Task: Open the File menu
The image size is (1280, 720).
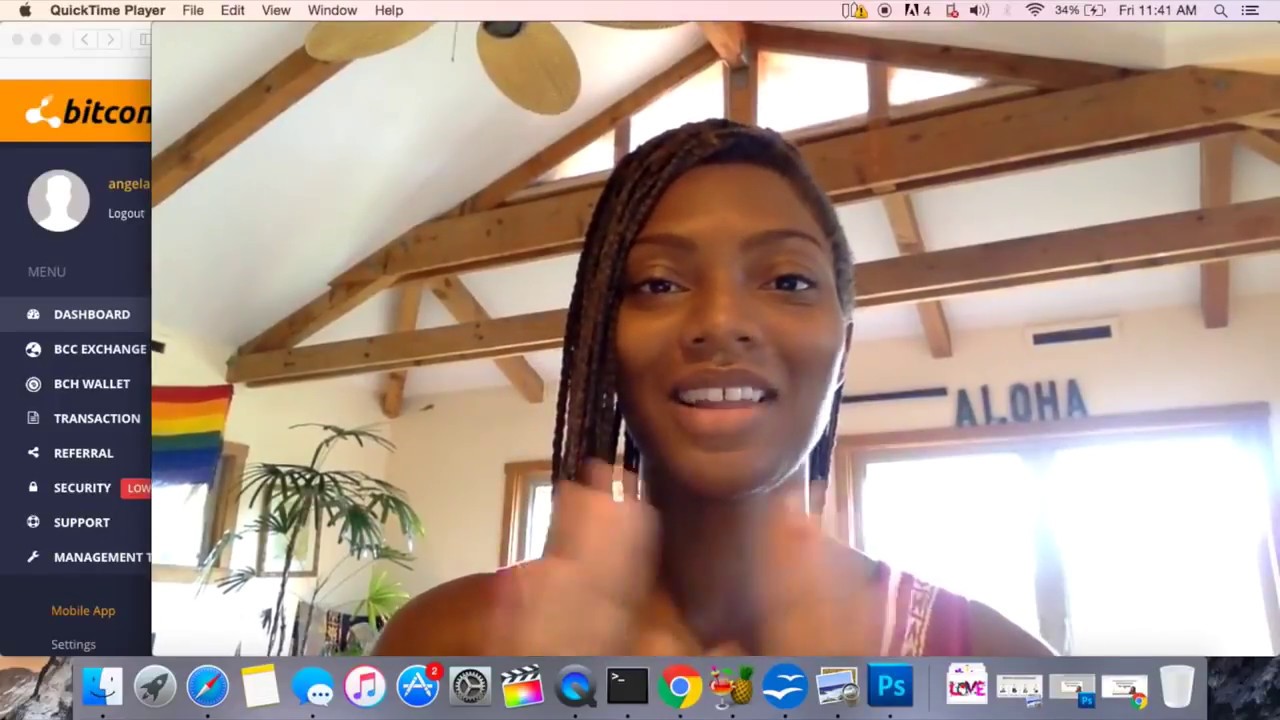Action: tap(193, 10)
